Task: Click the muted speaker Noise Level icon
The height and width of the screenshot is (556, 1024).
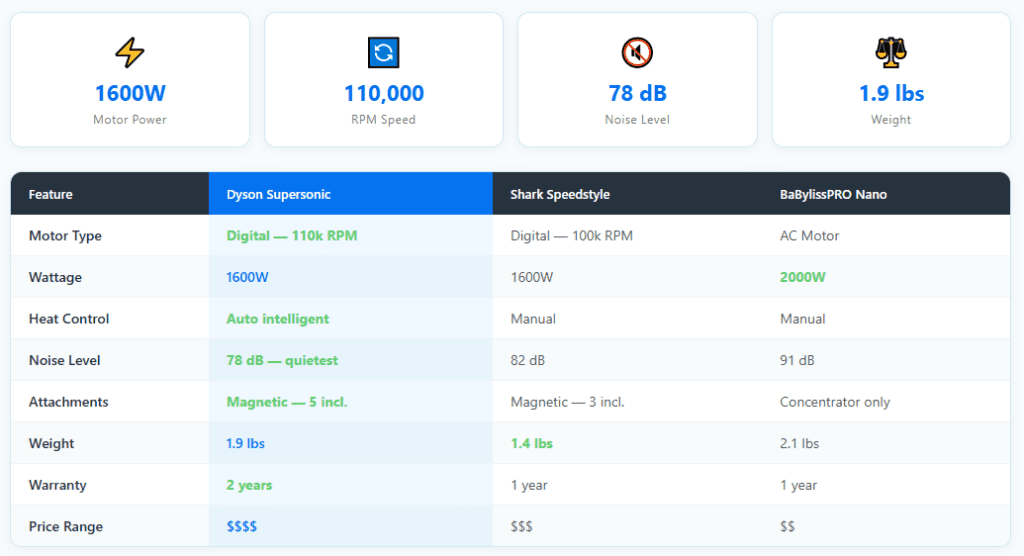Action: pos(637,52)
